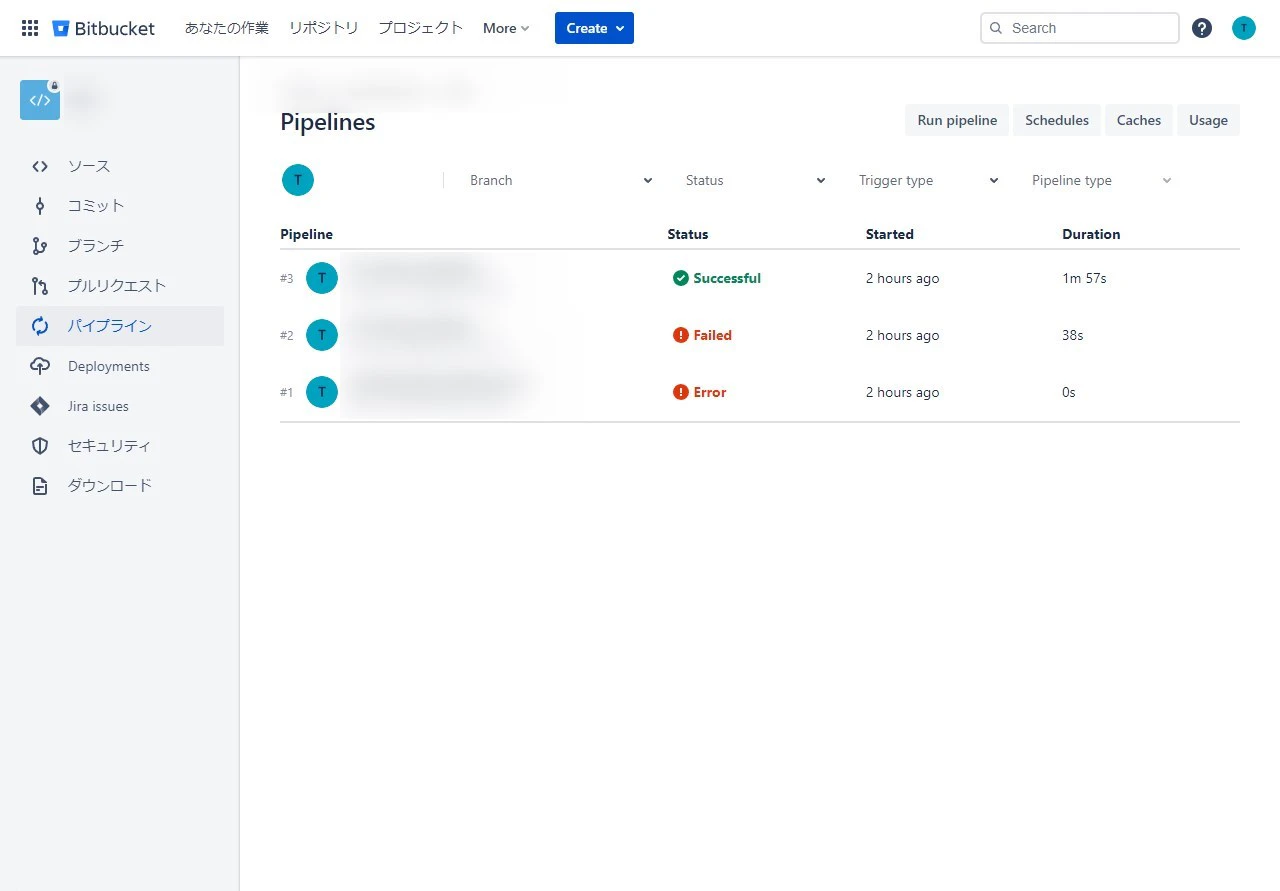Open あなたの作業 in top navigation
Screen dimensions: 1280x891
coord(227,28)
